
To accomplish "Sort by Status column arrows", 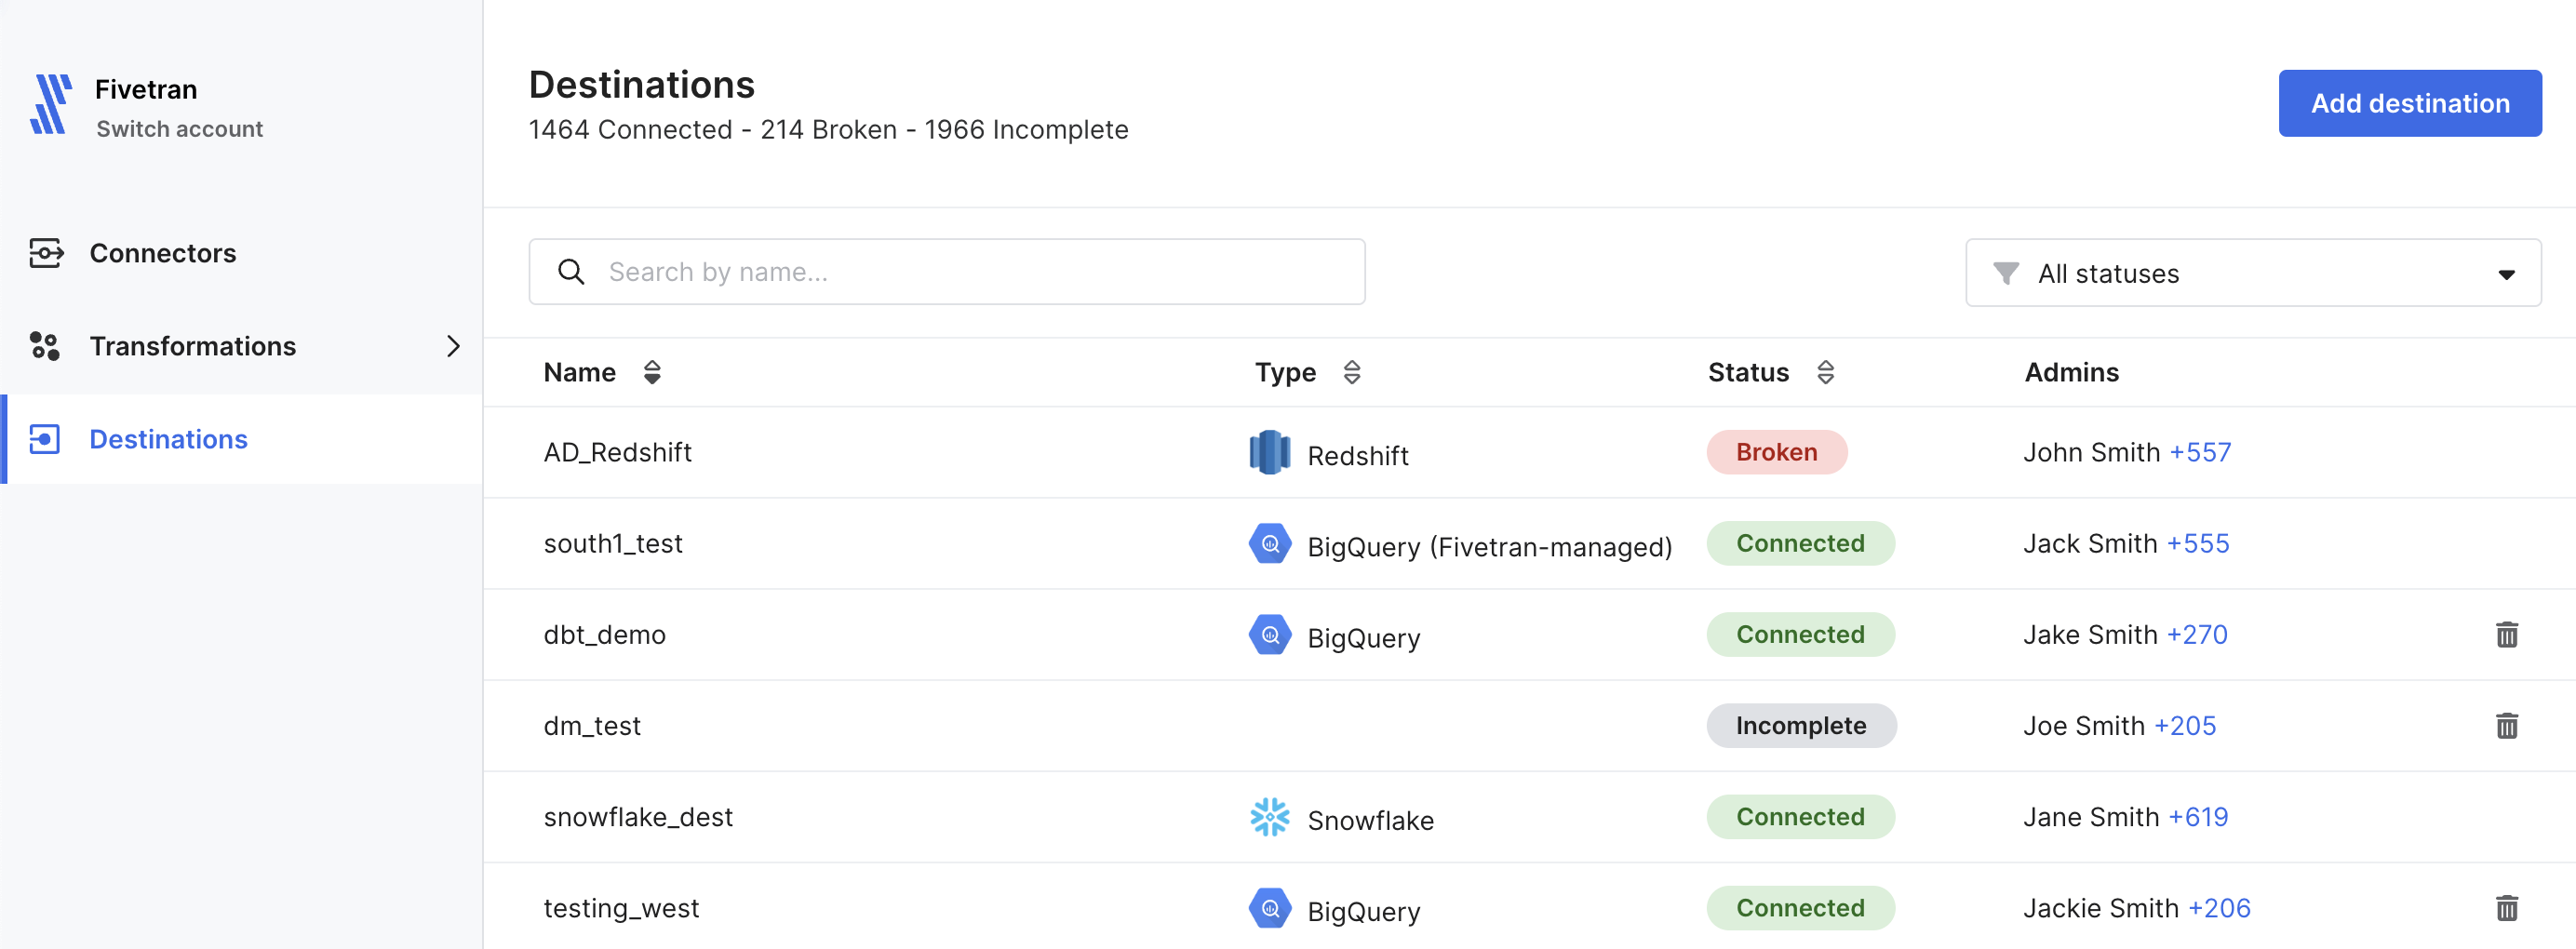I will pos(1825,372).
